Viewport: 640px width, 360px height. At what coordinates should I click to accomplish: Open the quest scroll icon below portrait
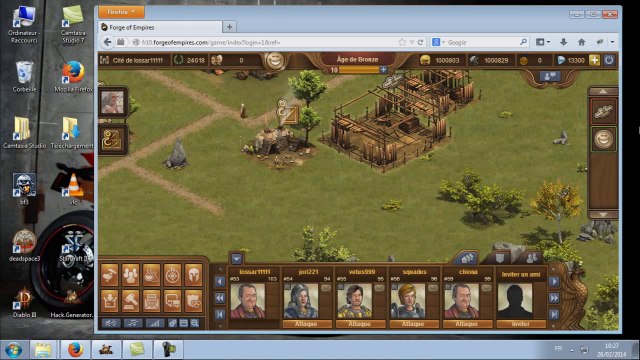[111, 140]
